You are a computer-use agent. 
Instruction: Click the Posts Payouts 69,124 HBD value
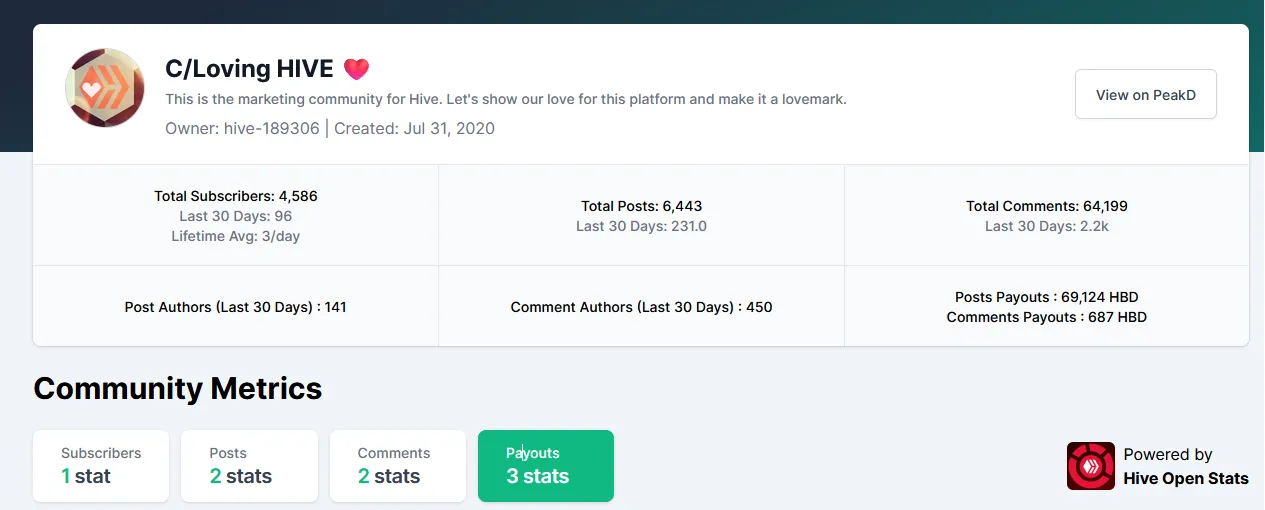1046,297
